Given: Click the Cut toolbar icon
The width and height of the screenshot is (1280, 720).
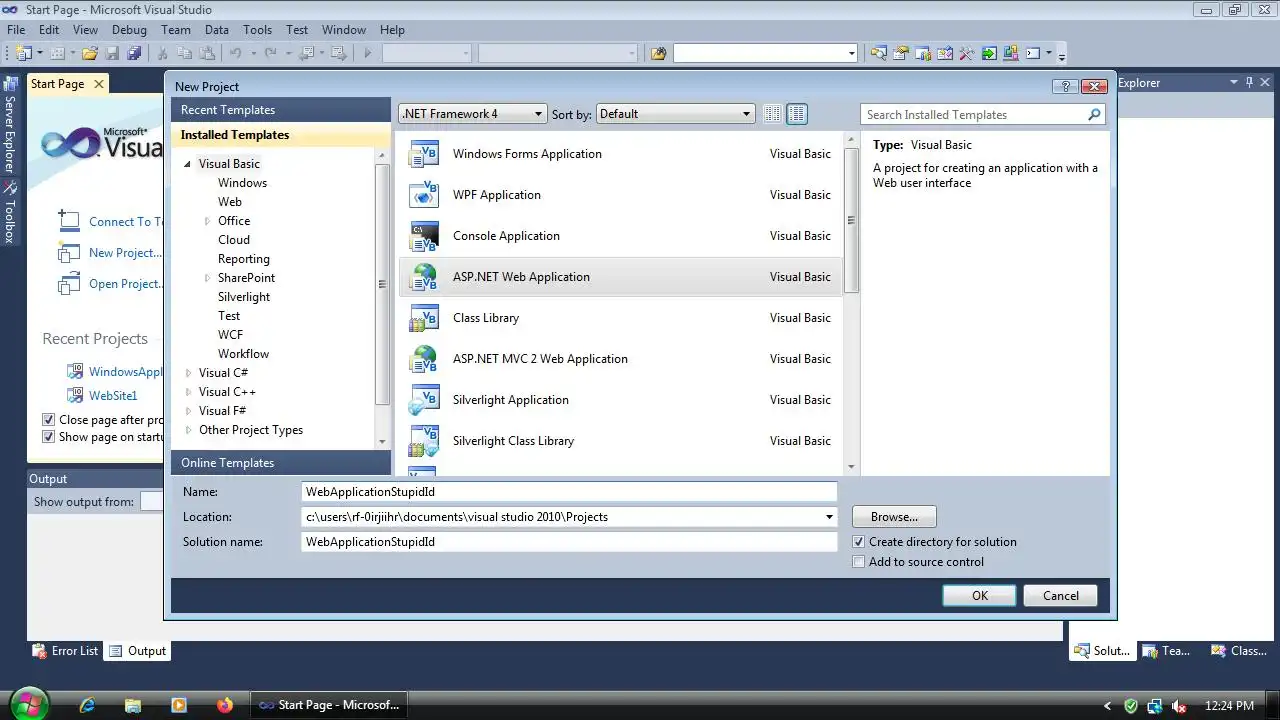Looking at the screenshot, I should [x=162, y=53].
